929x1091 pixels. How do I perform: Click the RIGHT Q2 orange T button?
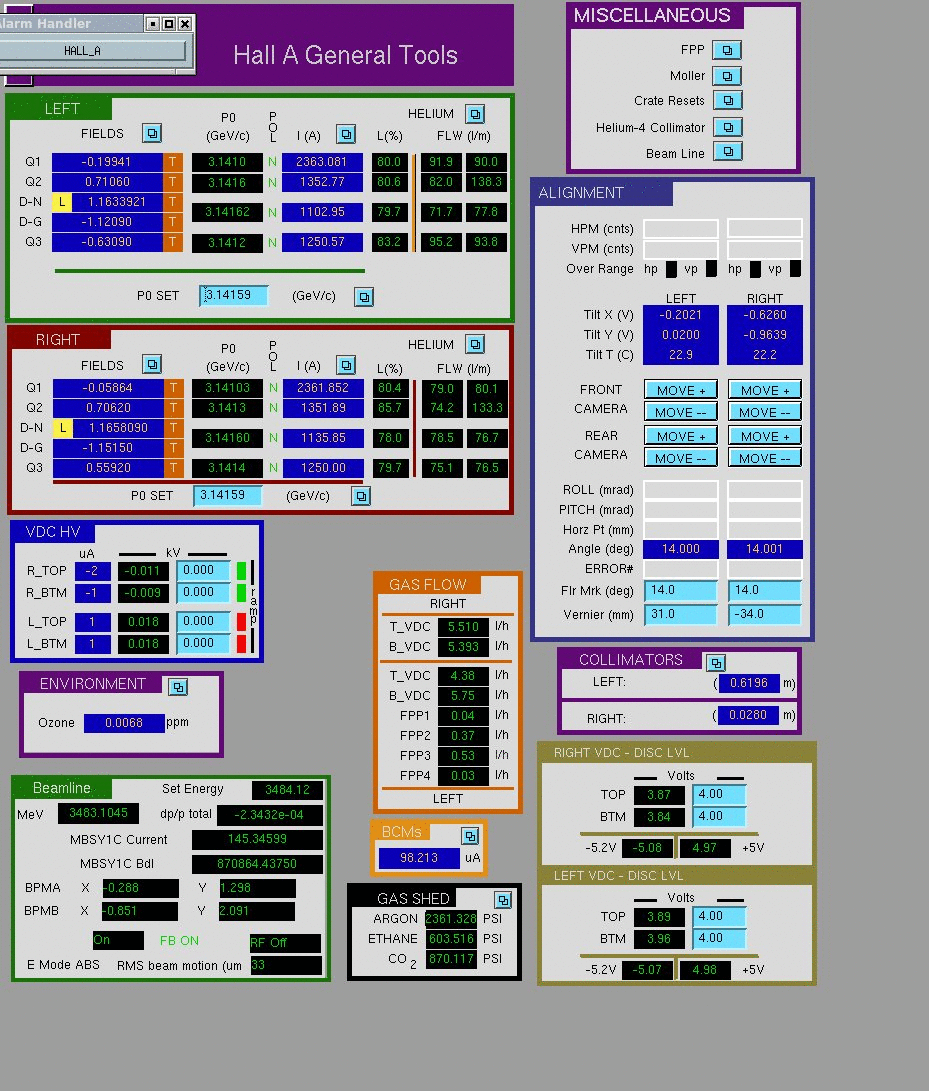point(173,408)
